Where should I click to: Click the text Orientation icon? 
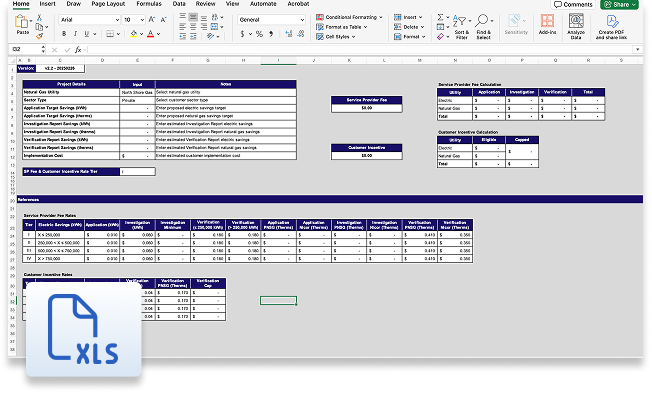(211, 37)
